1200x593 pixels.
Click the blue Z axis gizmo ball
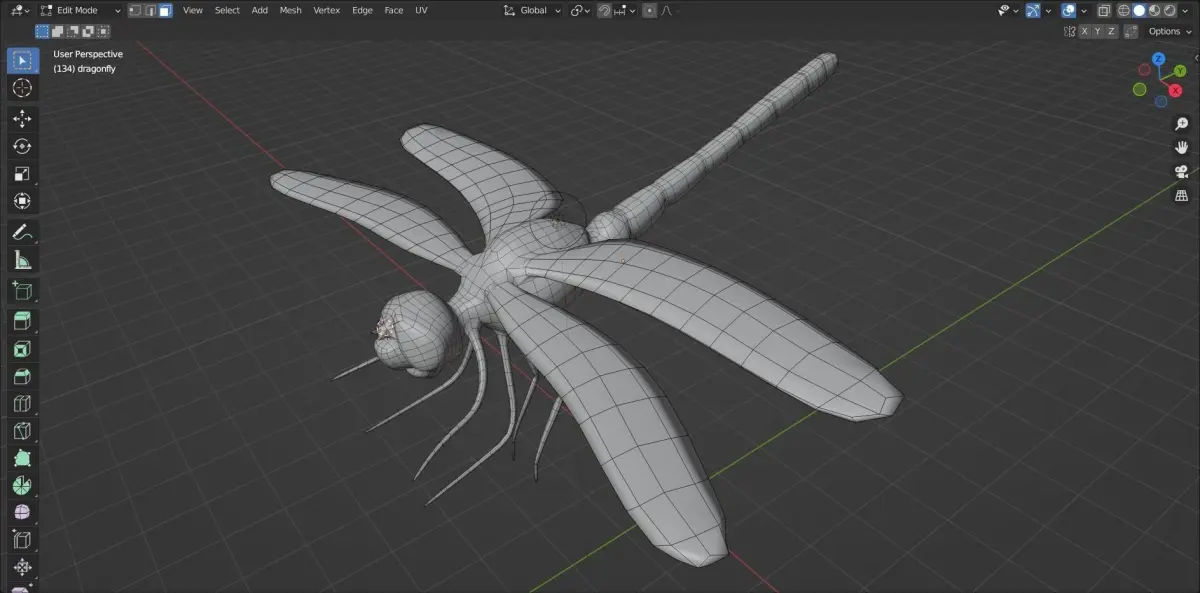click(1158, 59)
